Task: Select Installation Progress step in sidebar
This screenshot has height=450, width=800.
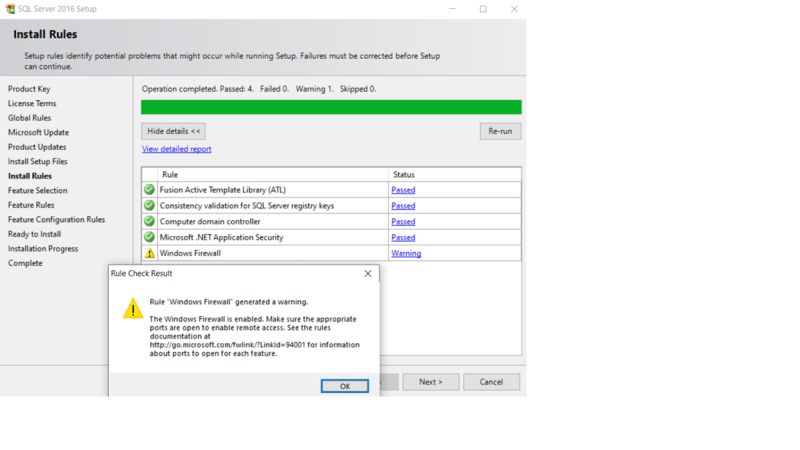Action: tap(43, 248)
